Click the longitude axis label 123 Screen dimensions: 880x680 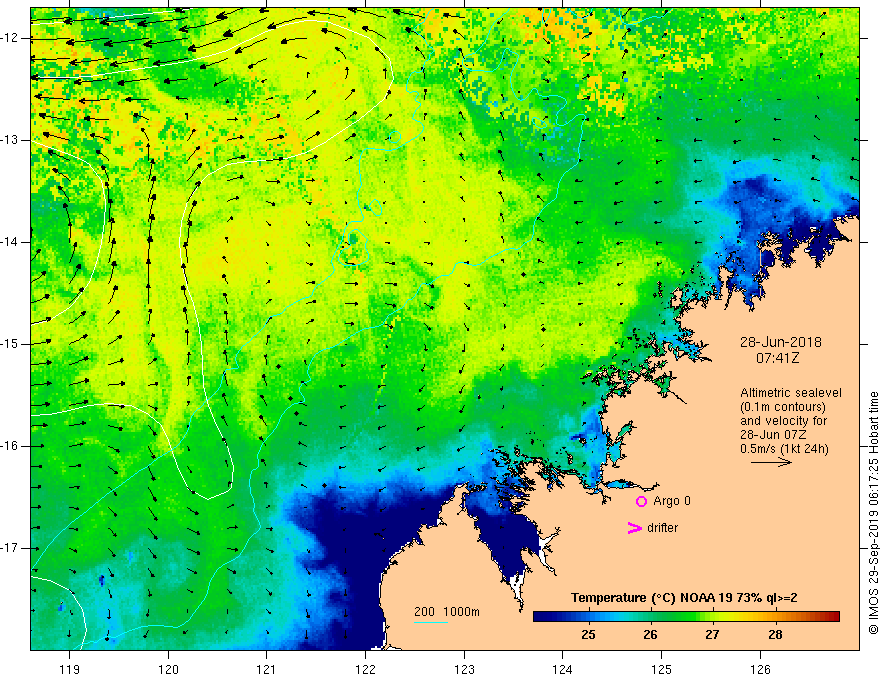(464, 669)
